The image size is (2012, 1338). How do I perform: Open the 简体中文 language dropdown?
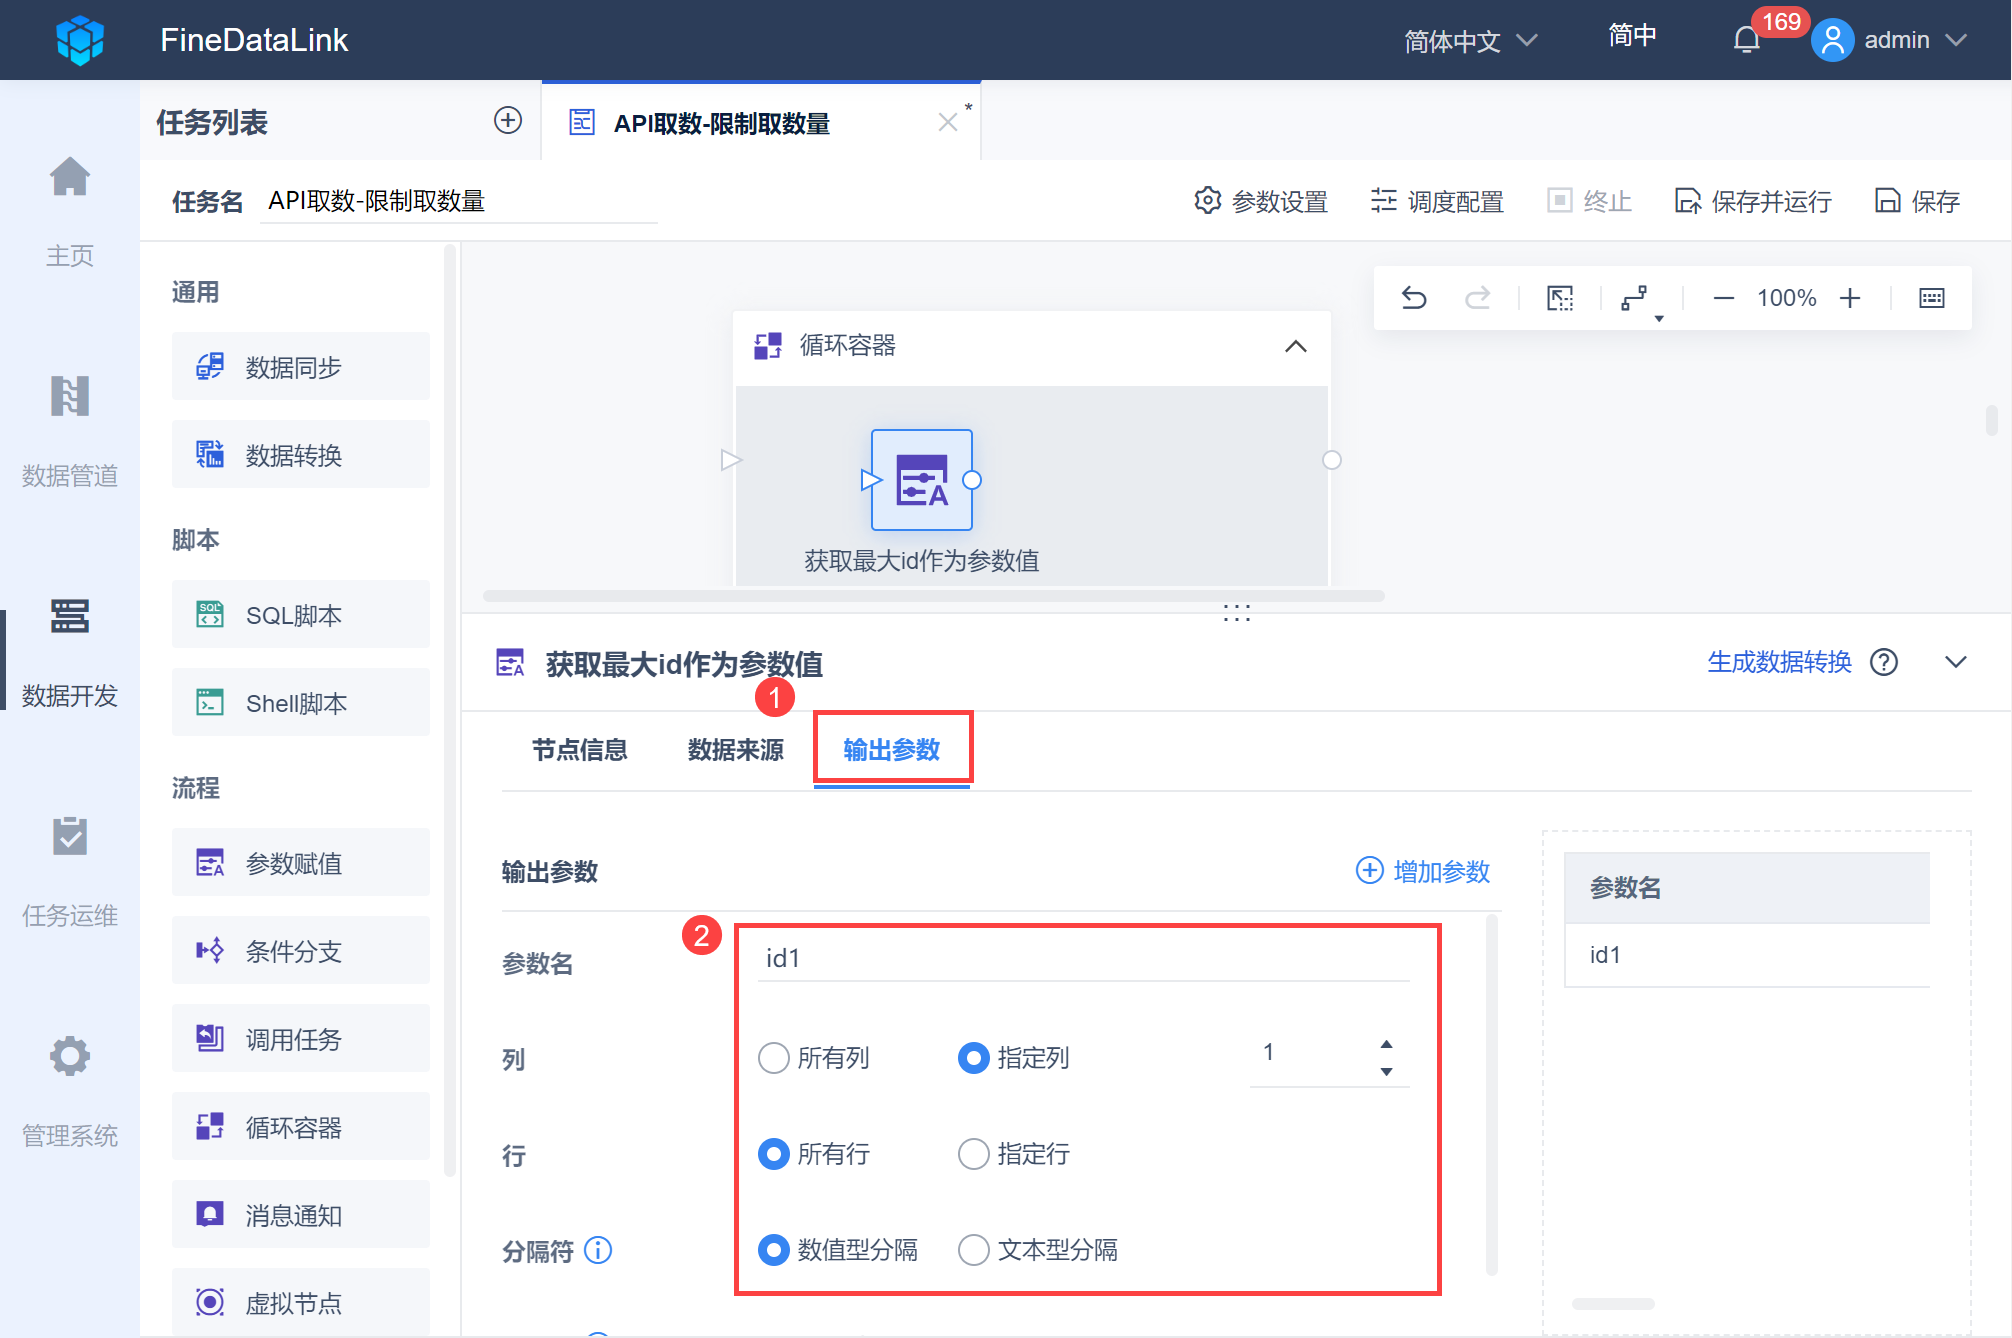pyautogui.click(x=1469, y=40)
